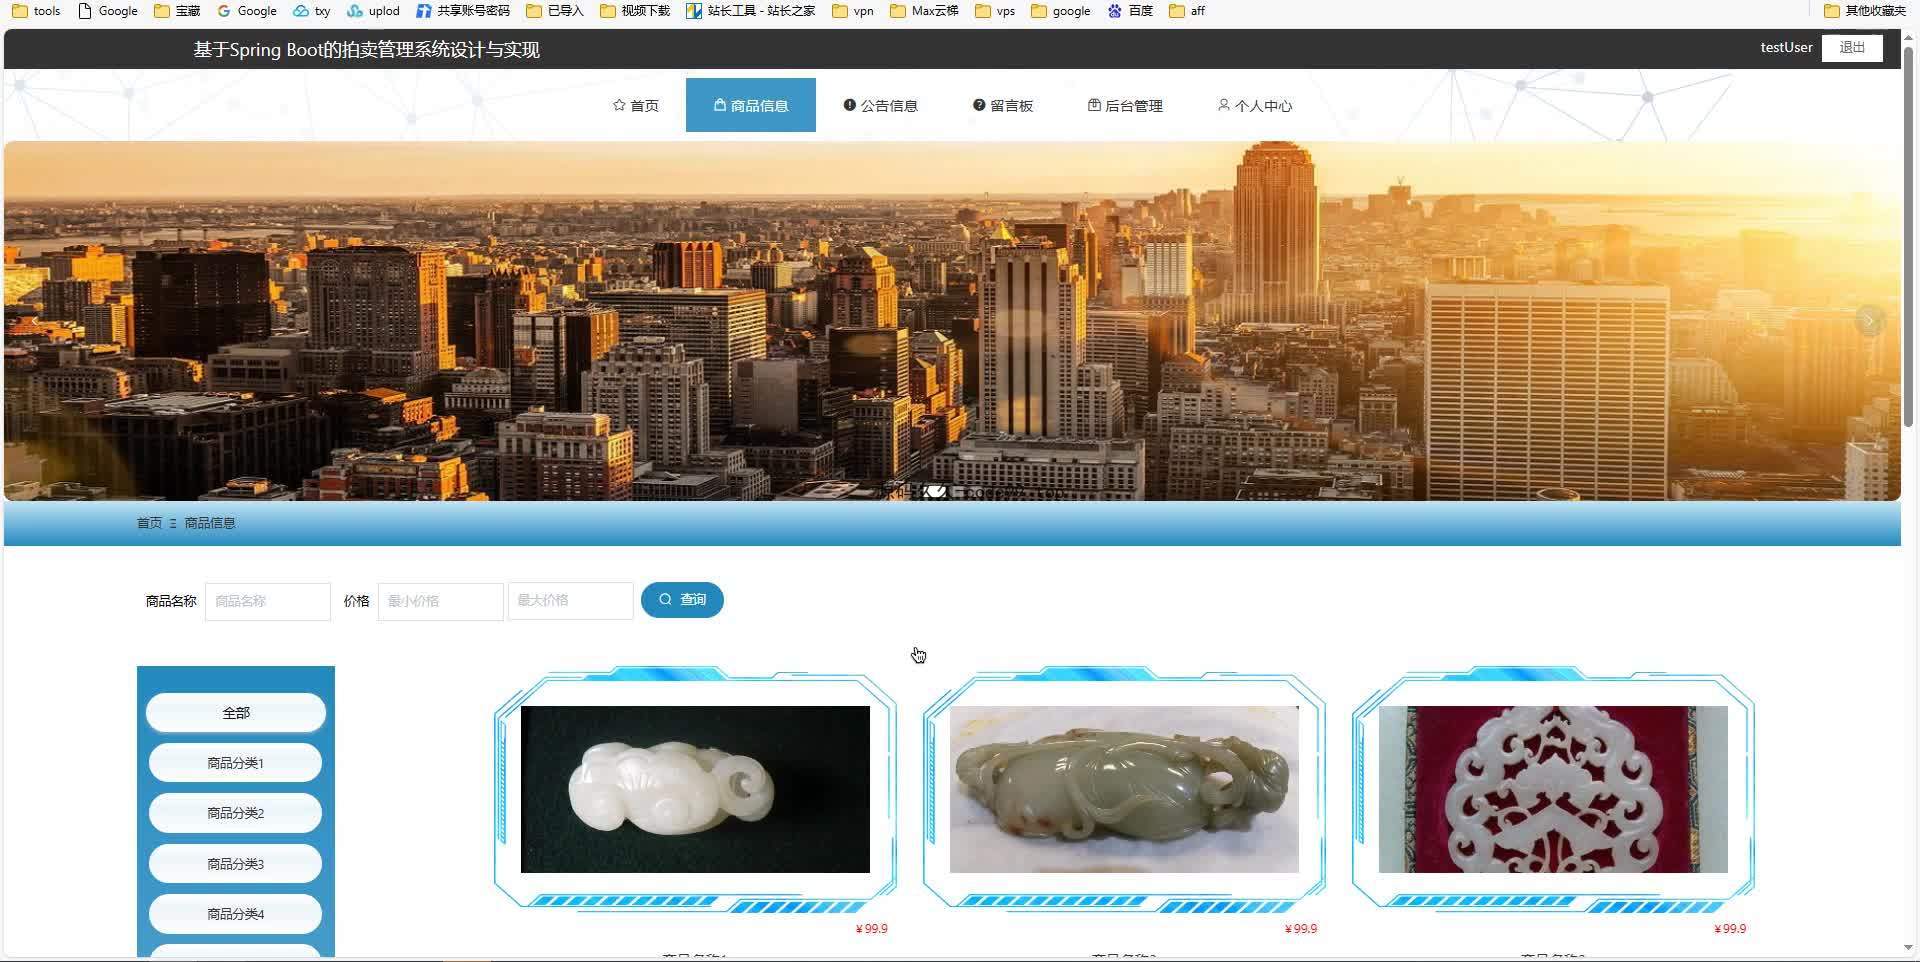1920x962 pixels.
Task: Open the 共享账号密码 bookmark
Action: [463, 11]
